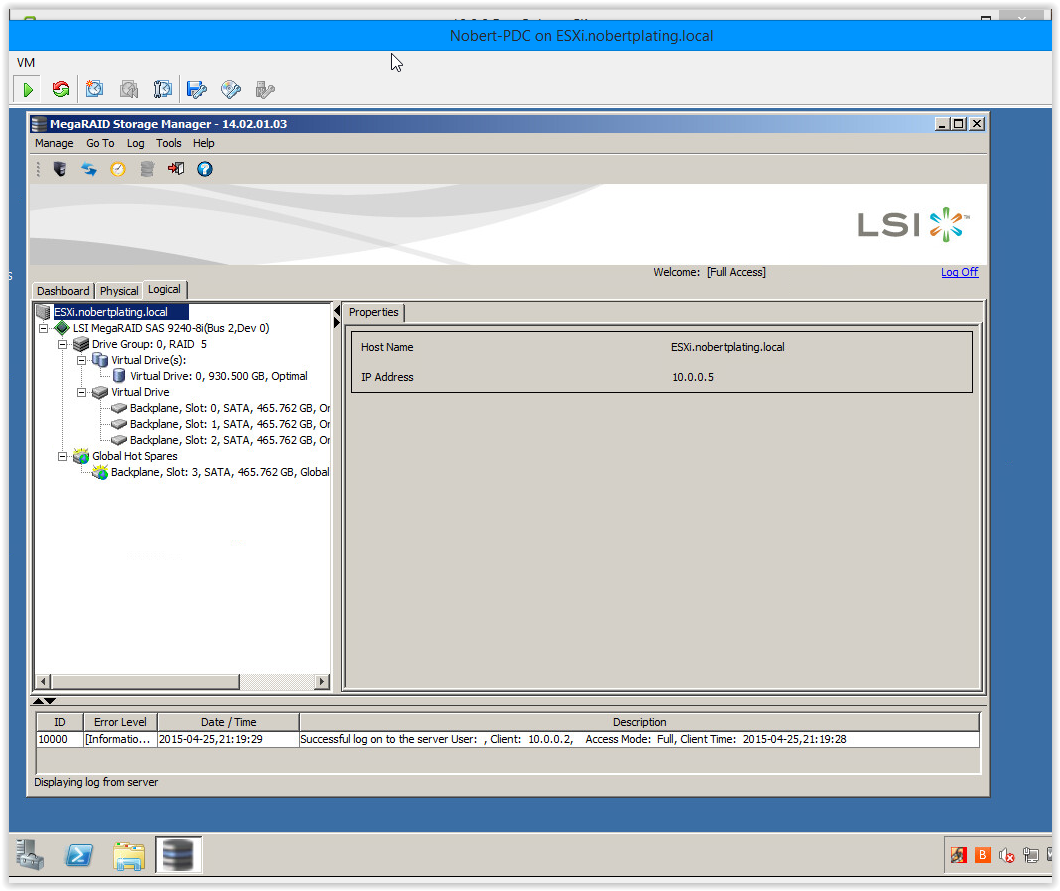Collapse Drive Group: 0, RAID 5
Image resolution: width=1060 pixels, height=891 pixels.
[62, 344]
